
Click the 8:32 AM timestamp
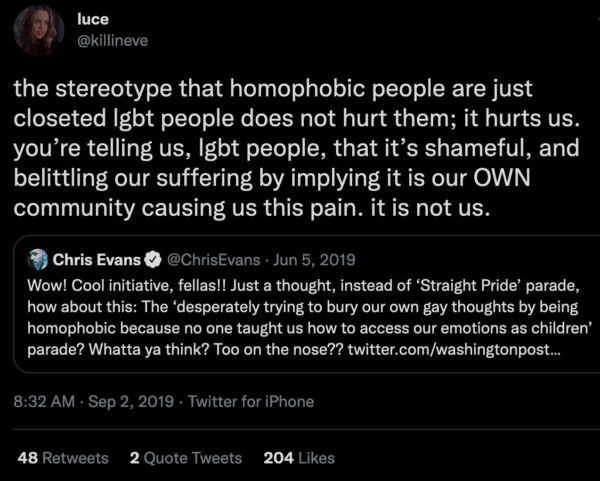(x=43, y=402)
